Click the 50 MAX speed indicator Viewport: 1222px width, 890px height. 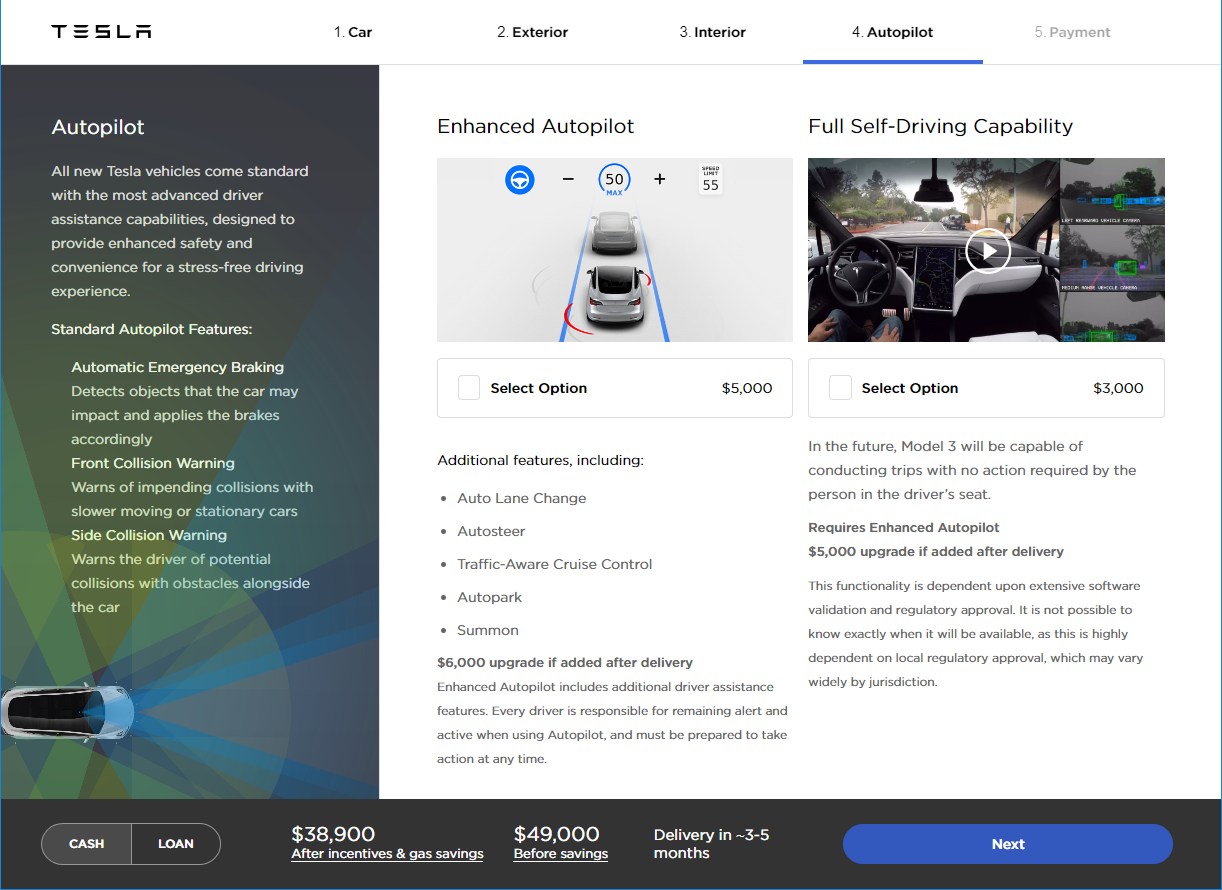(614, 180)
